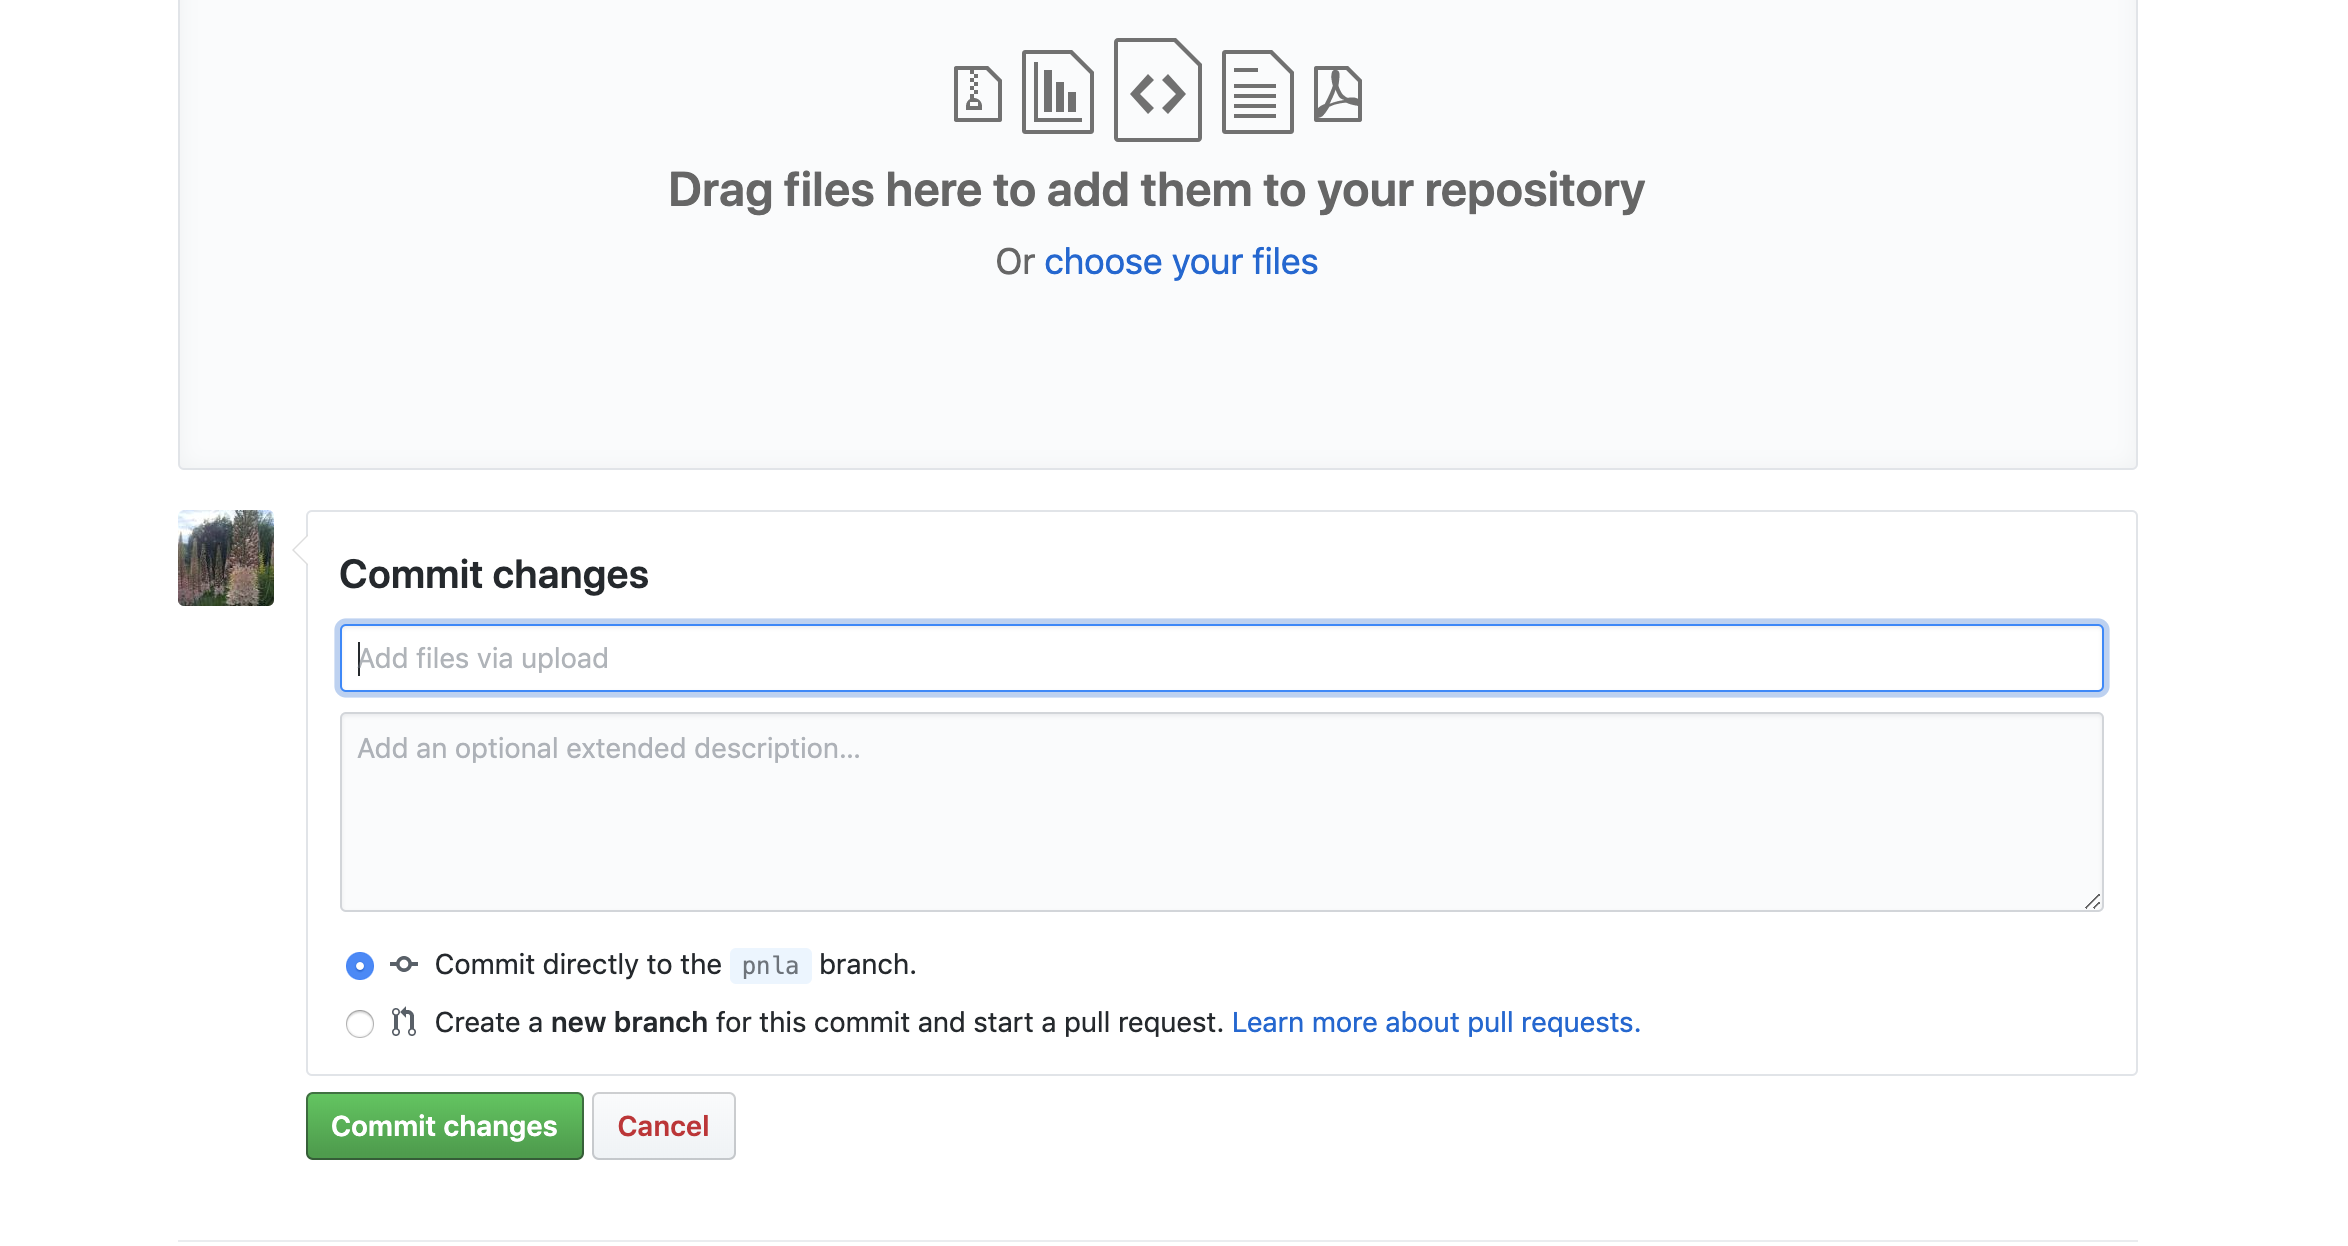Click the text document file icon

click(x=1257, y=92)
